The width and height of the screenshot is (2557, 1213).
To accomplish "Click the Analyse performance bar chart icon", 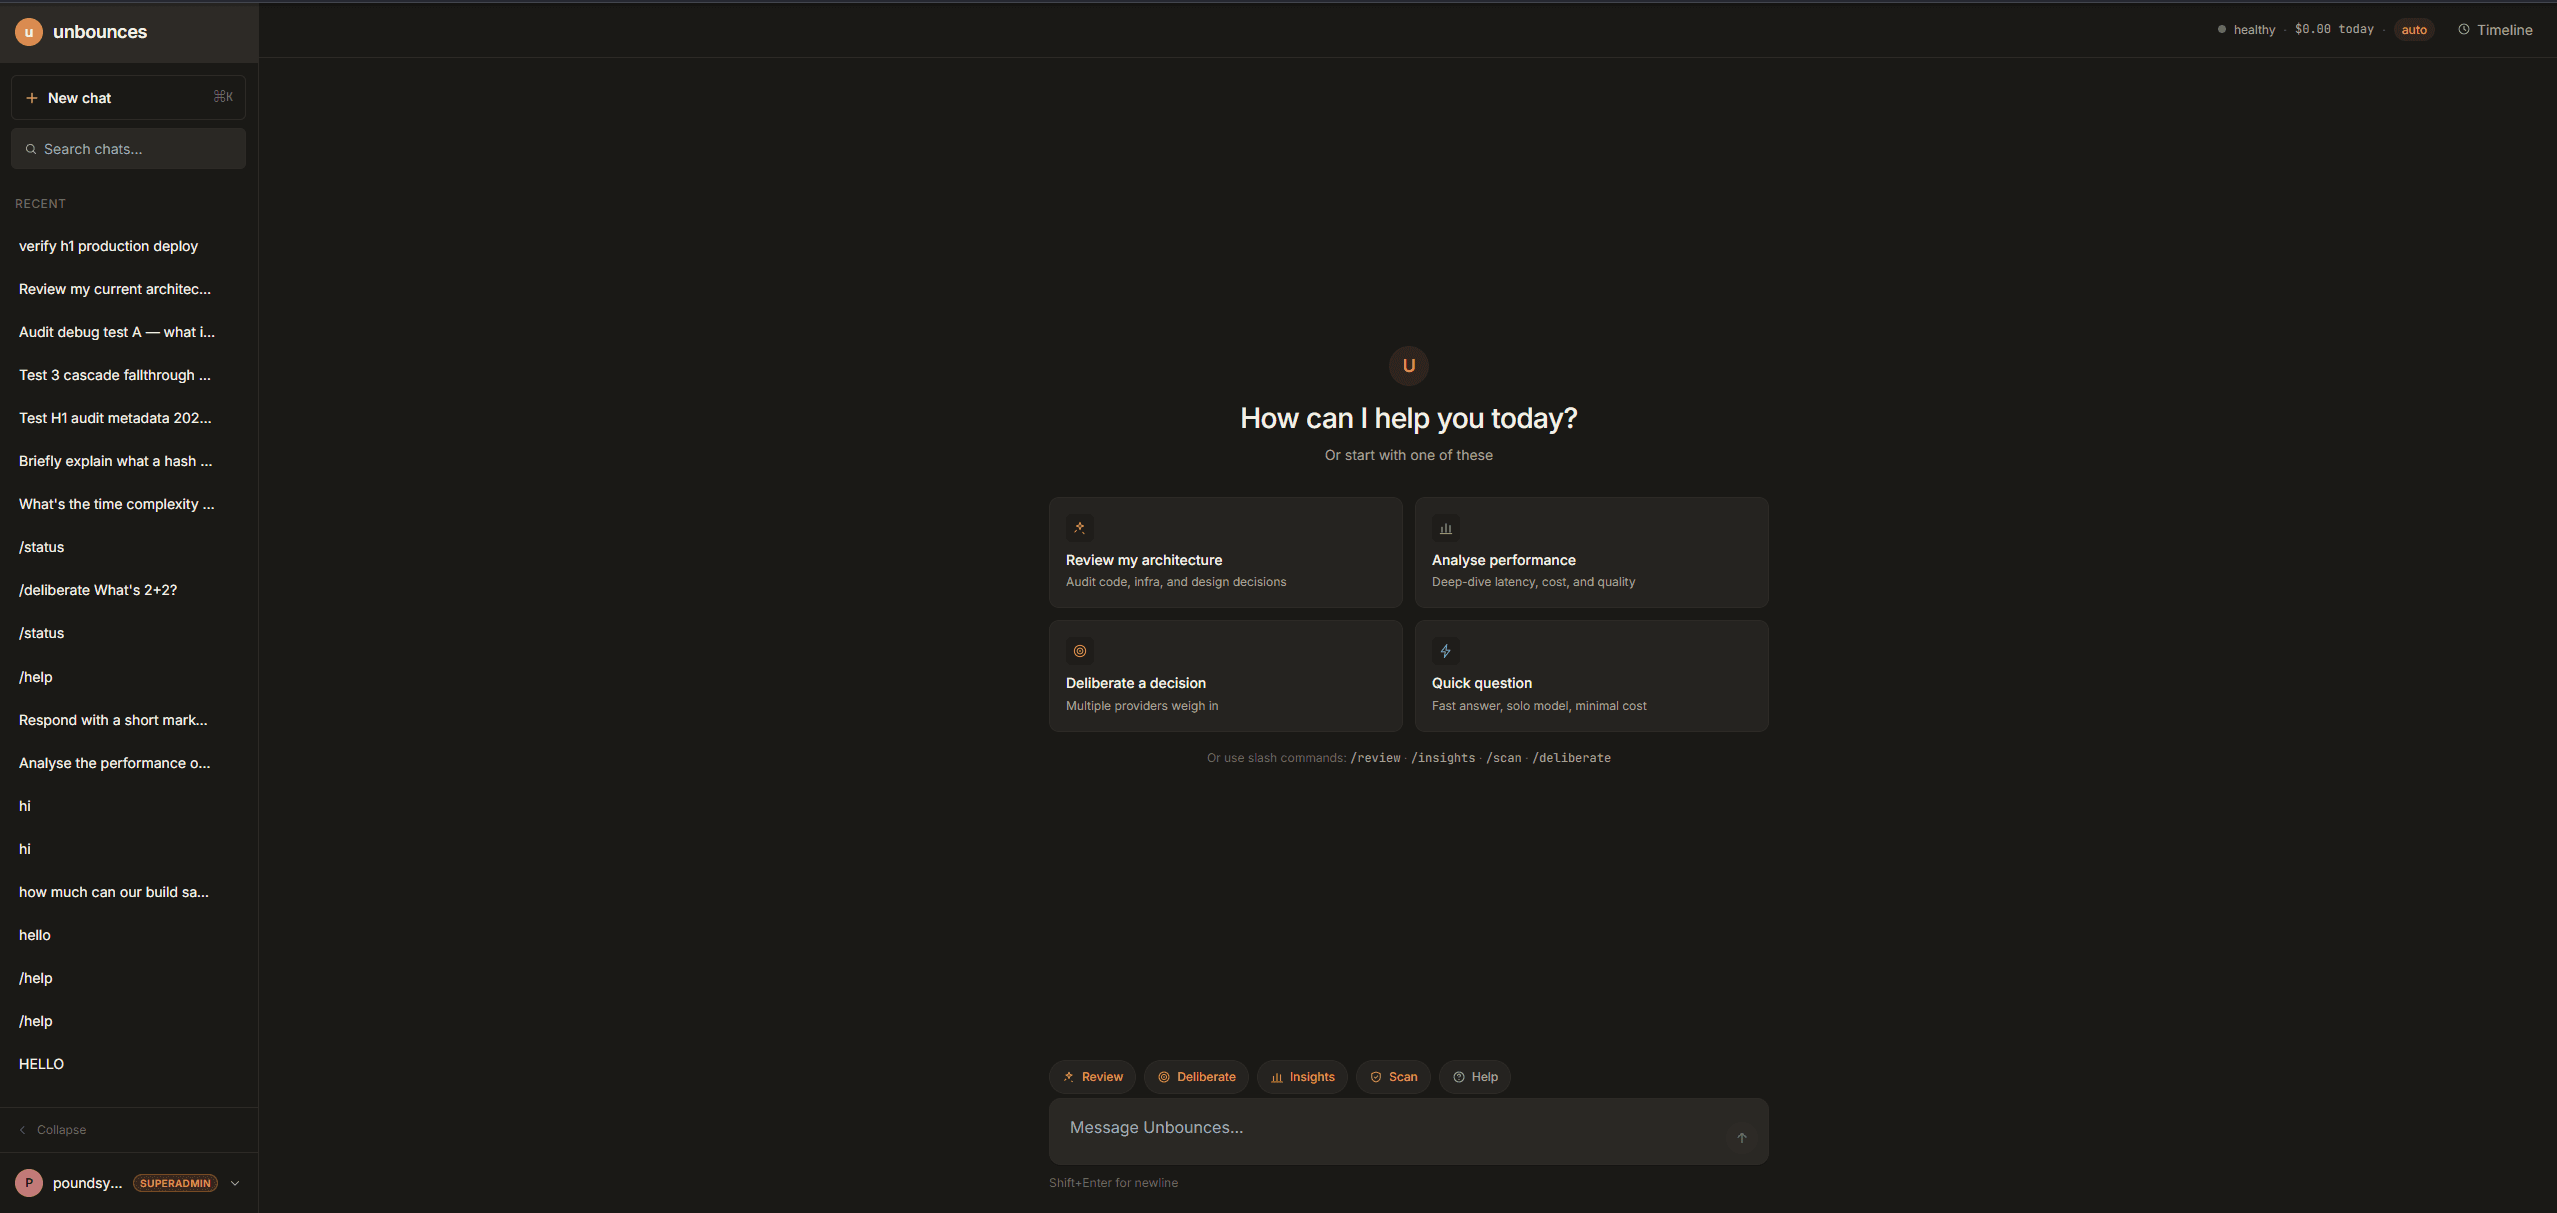I will (x=1446, y=528).
